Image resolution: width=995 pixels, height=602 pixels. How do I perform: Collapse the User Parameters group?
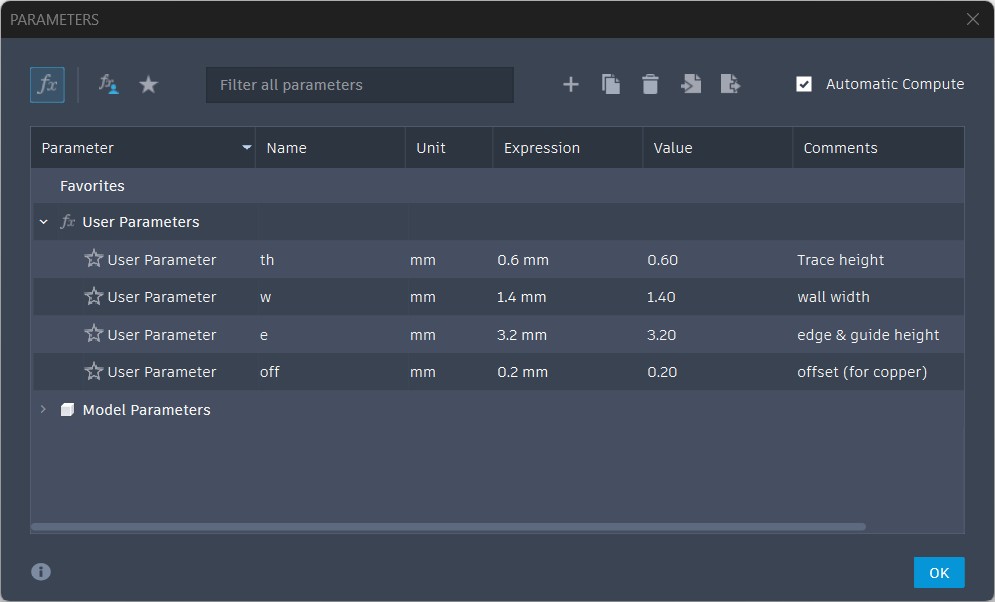click(x=43, y=222)
